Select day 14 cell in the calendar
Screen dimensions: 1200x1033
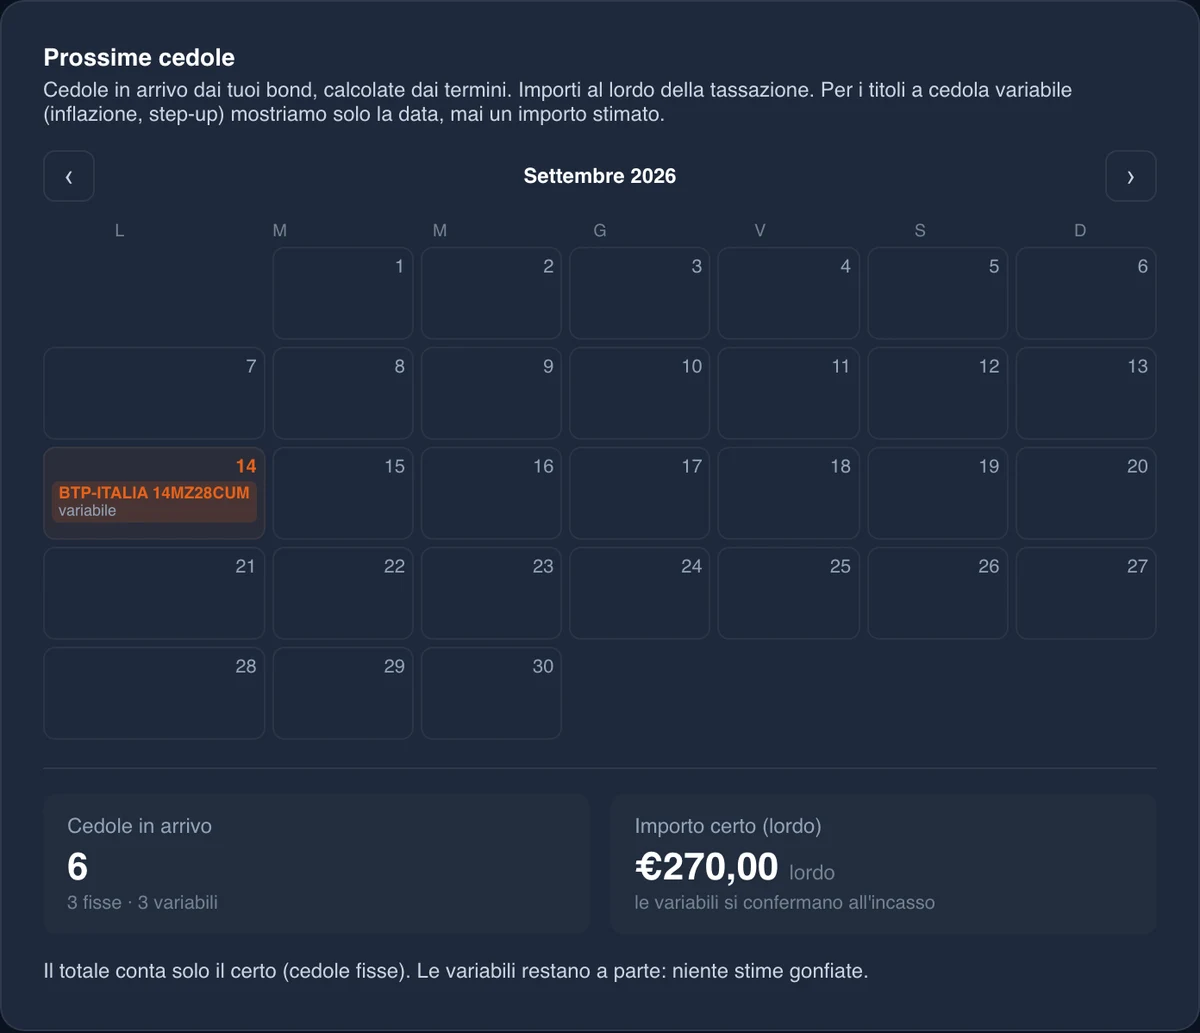point(154,493)
